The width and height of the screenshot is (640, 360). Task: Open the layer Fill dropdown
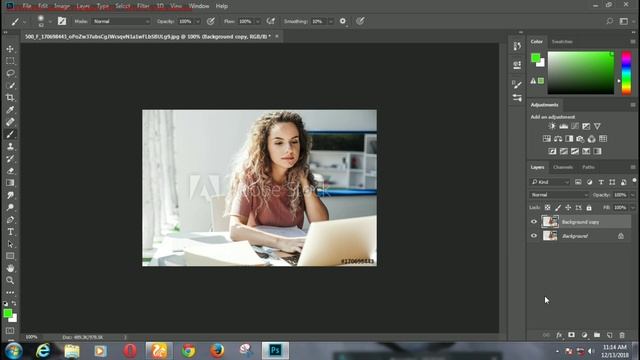(633, 208)
